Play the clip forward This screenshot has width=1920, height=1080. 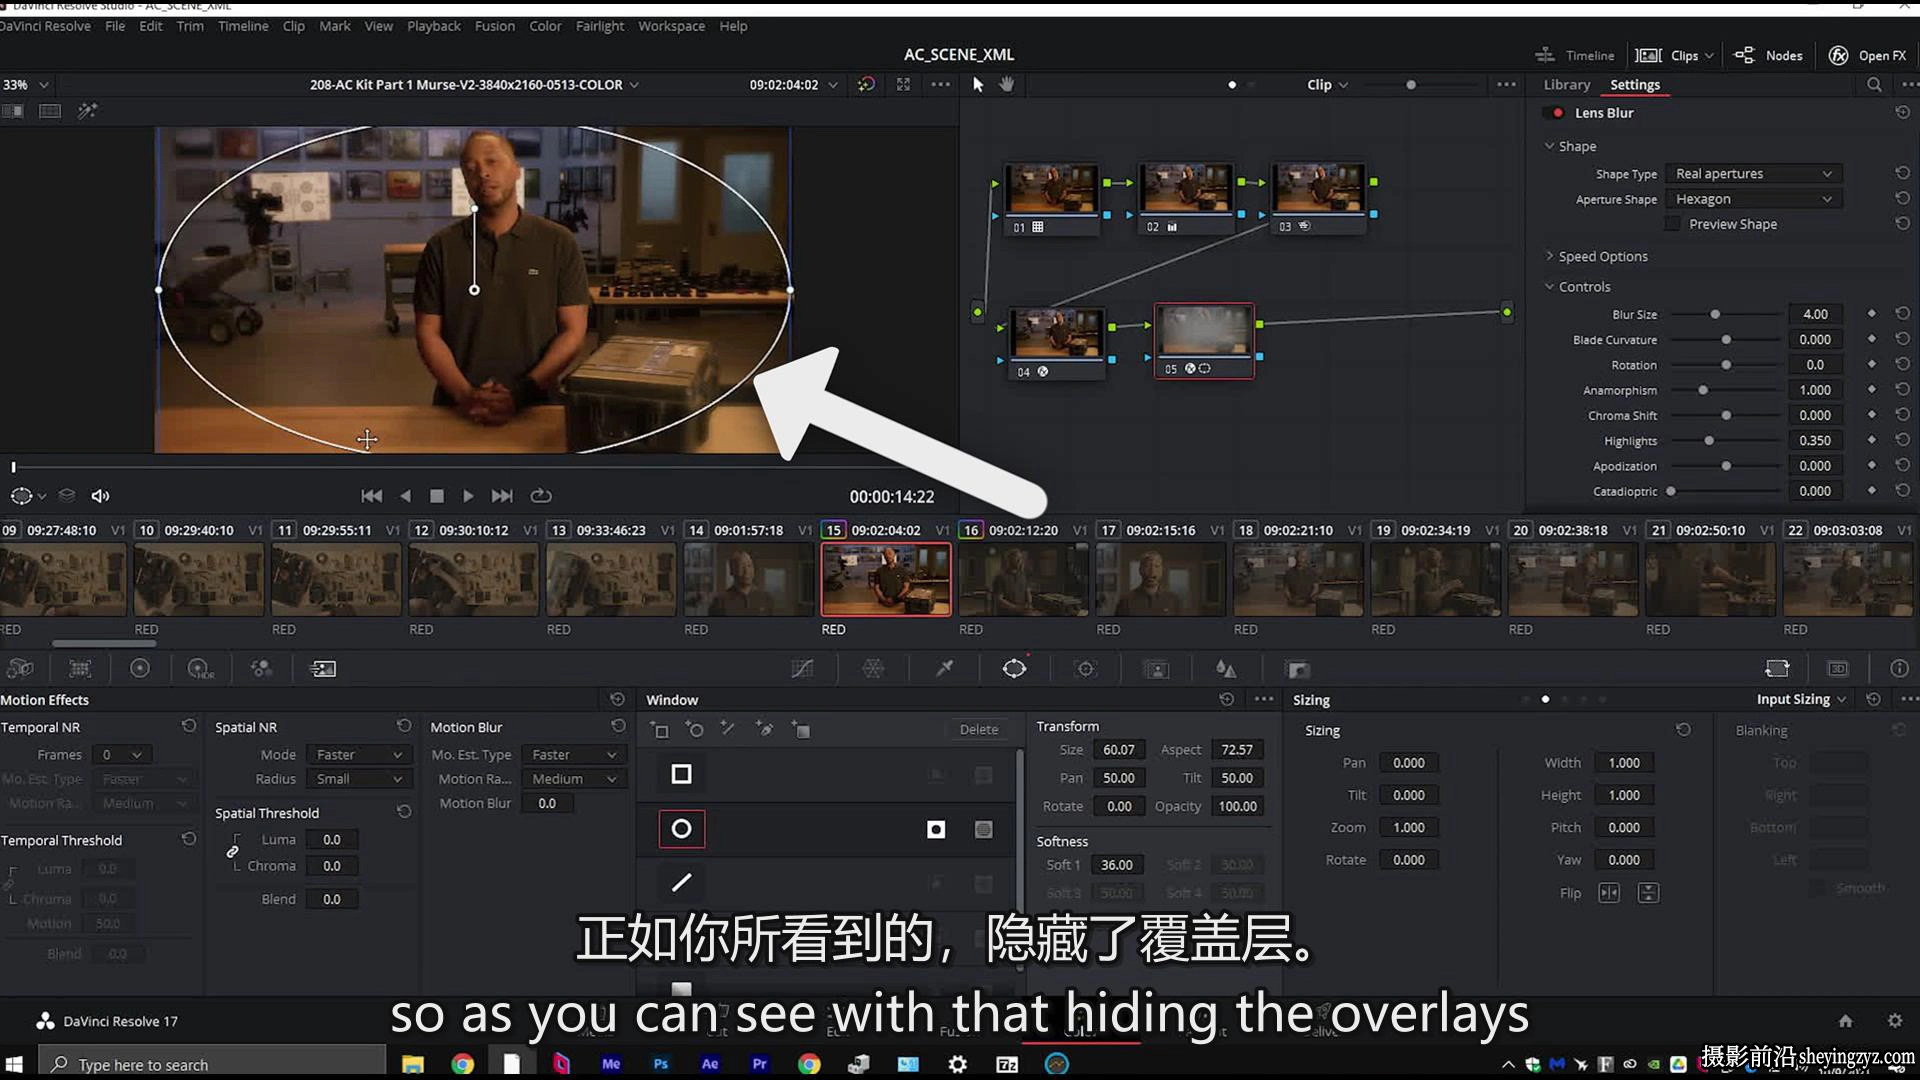[468, 496]
